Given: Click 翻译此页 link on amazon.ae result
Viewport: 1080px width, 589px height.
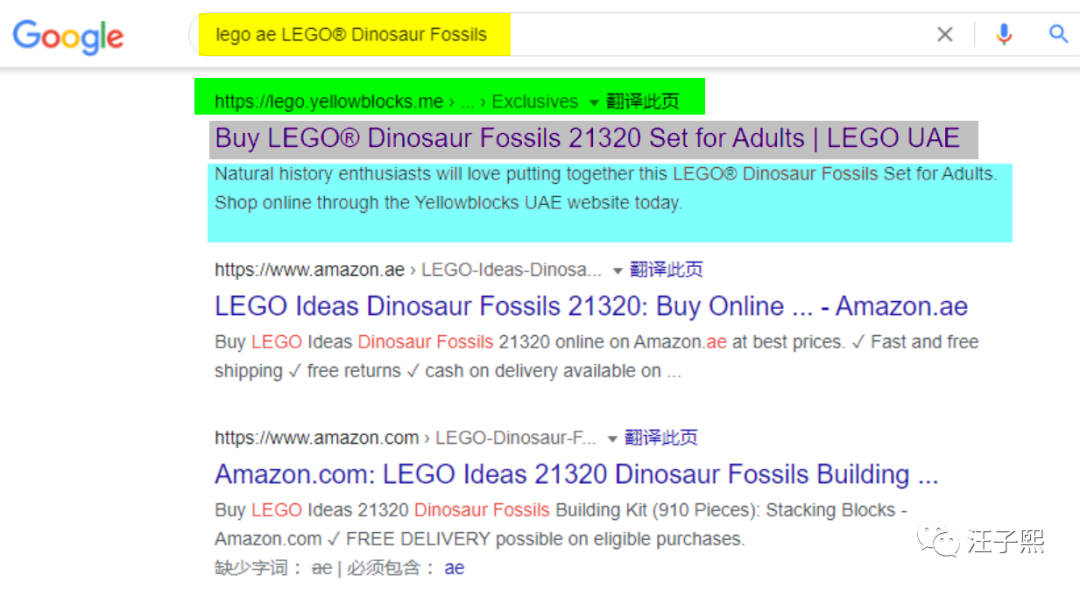Looking at the screenshot, I should tap(666, 269).
